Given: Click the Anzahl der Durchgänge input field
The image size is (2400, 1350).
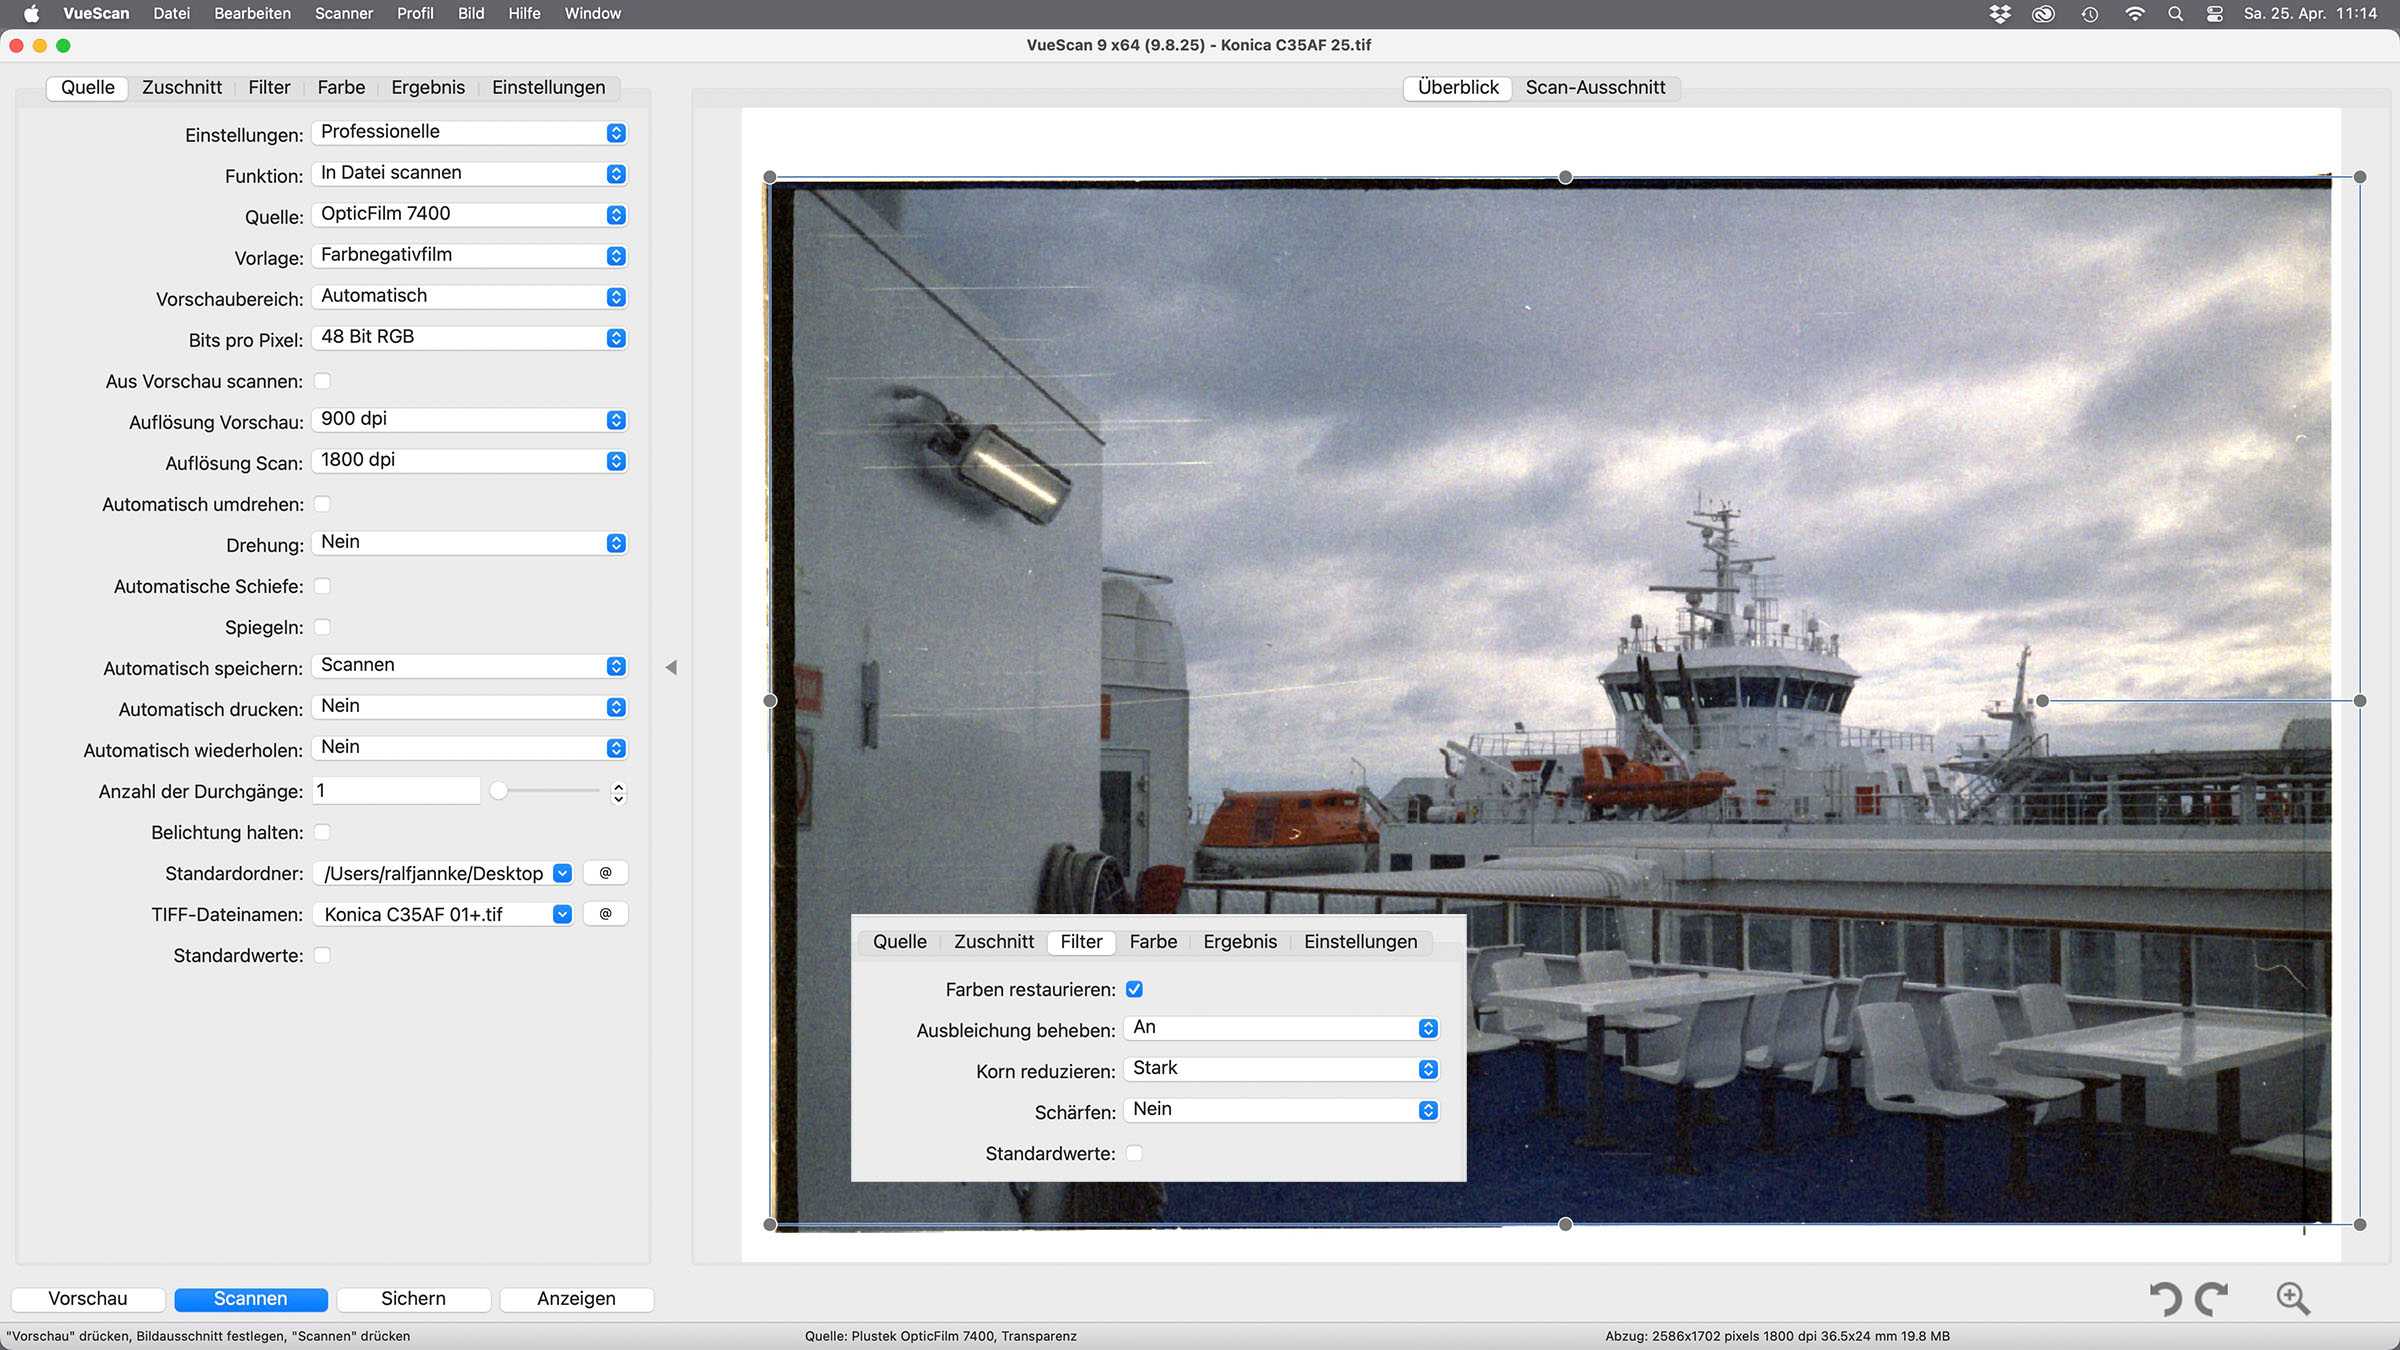Looking at the screenshot, I should 396,791.
